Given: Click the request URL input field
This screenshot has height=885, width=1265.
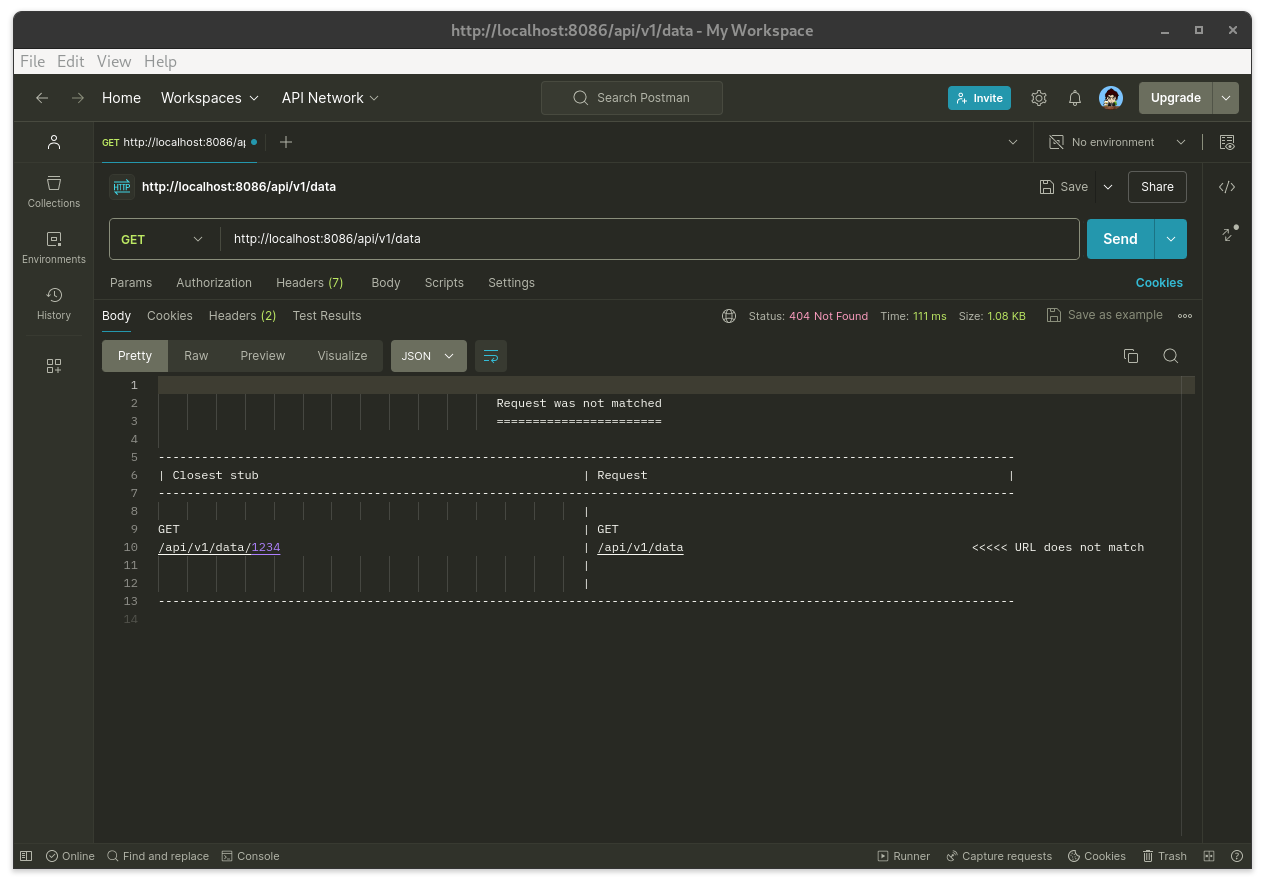Looking at the screenshot, I should [x=650, y=239].
